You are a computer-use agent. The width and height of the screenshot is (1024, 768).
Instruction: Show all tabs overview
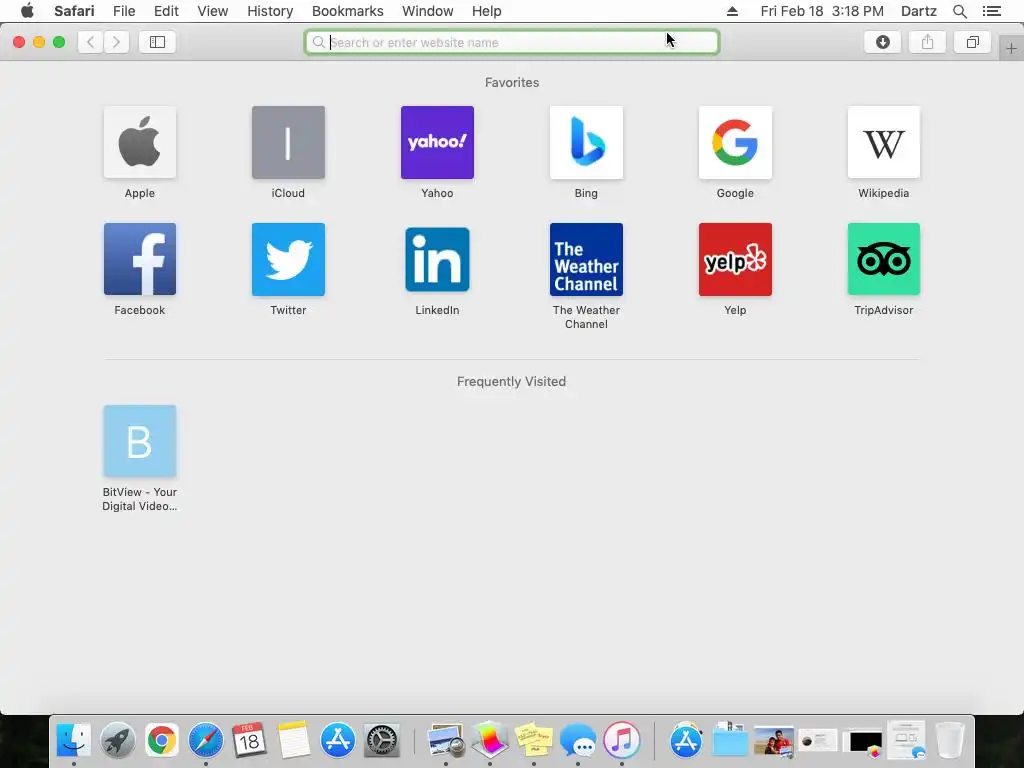coord(972,42)
